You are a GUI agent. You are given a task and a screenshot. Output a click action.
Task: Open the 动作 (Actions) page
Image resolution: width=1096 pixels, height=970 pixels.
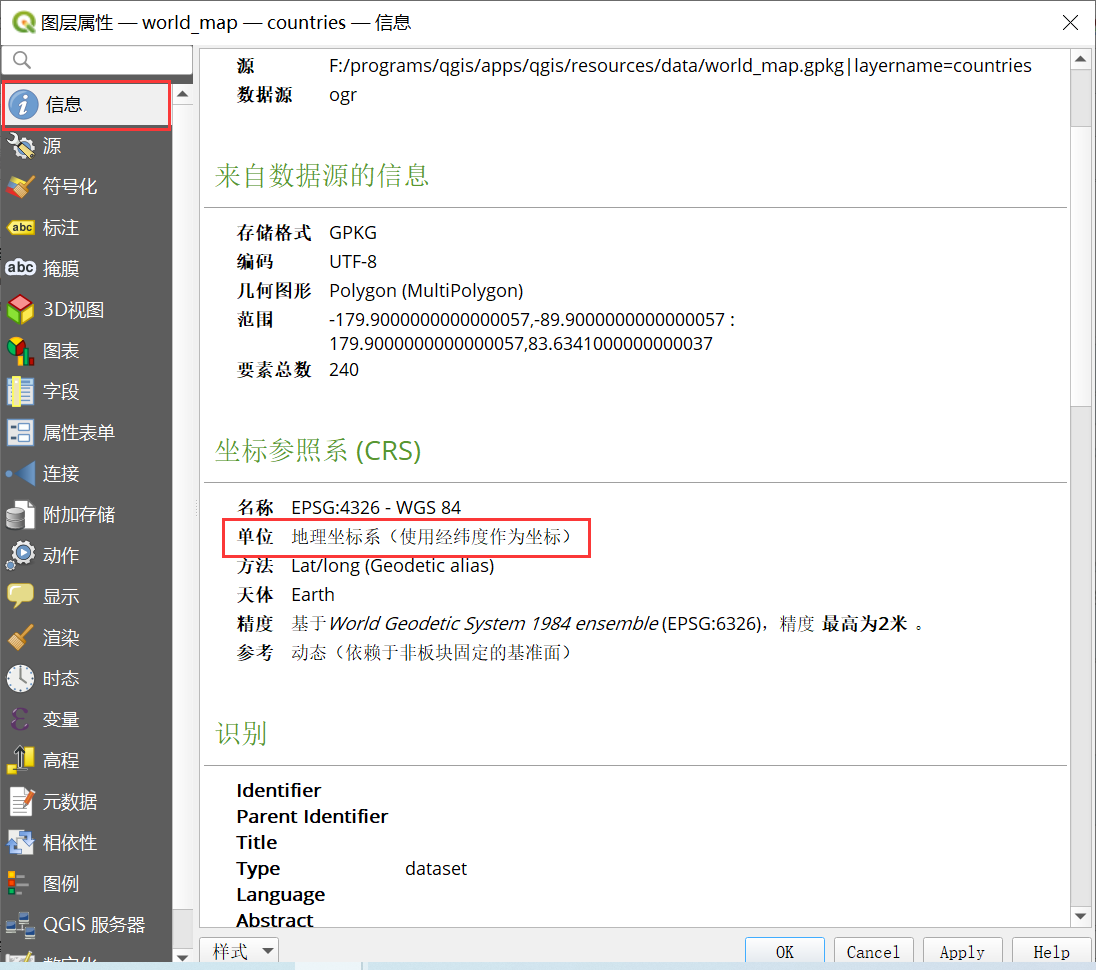click(87, 556)
